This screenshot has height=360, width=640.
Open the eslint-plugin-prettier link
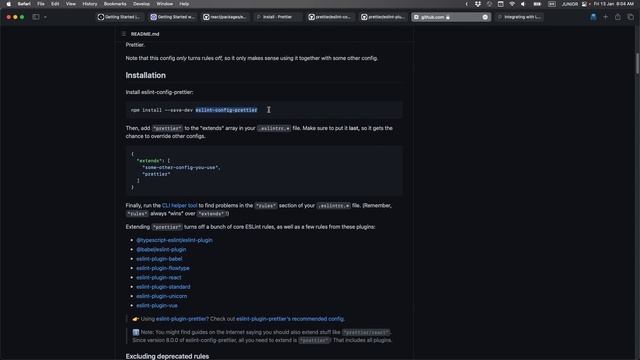[181, 319]
